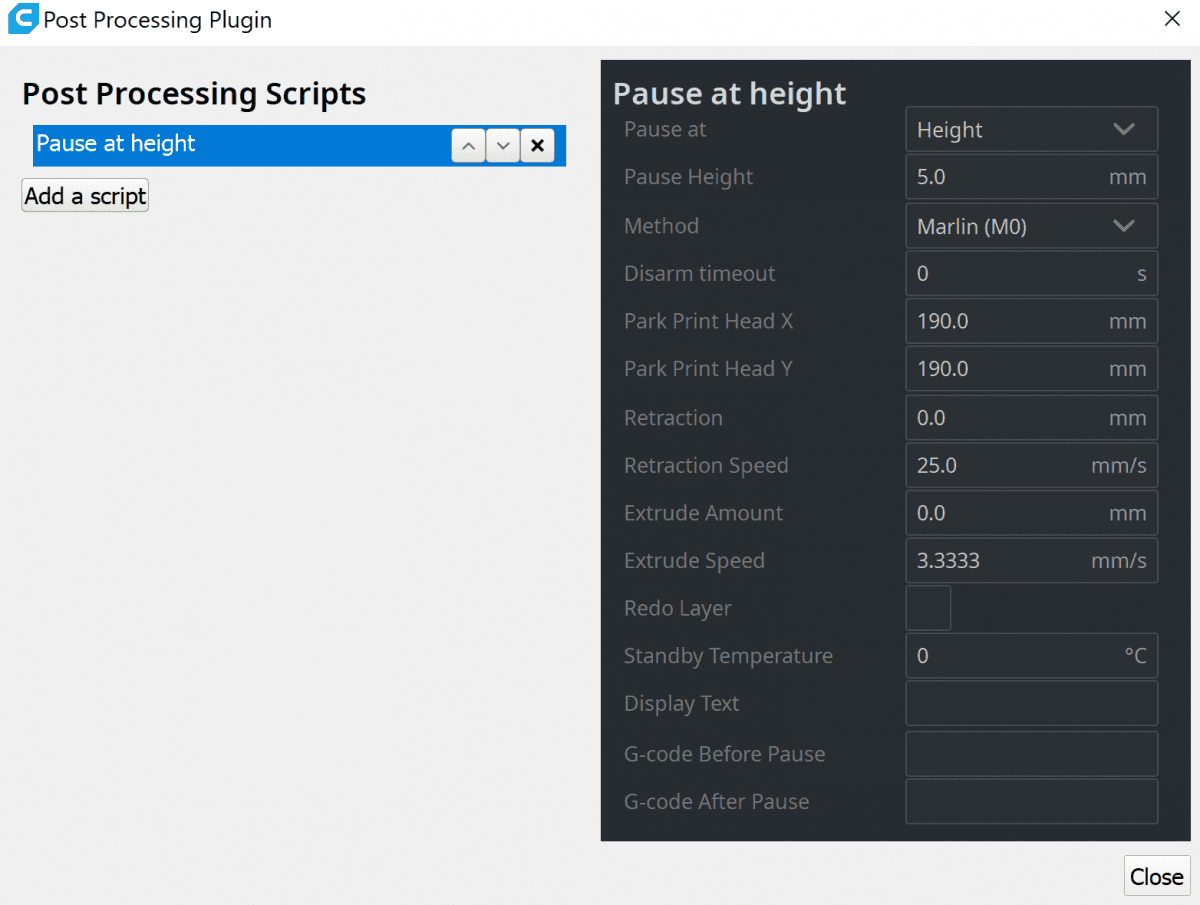Edit the Pause Height value field
The height and width of the screenshot is (905, 1200).
[1005, 177]
